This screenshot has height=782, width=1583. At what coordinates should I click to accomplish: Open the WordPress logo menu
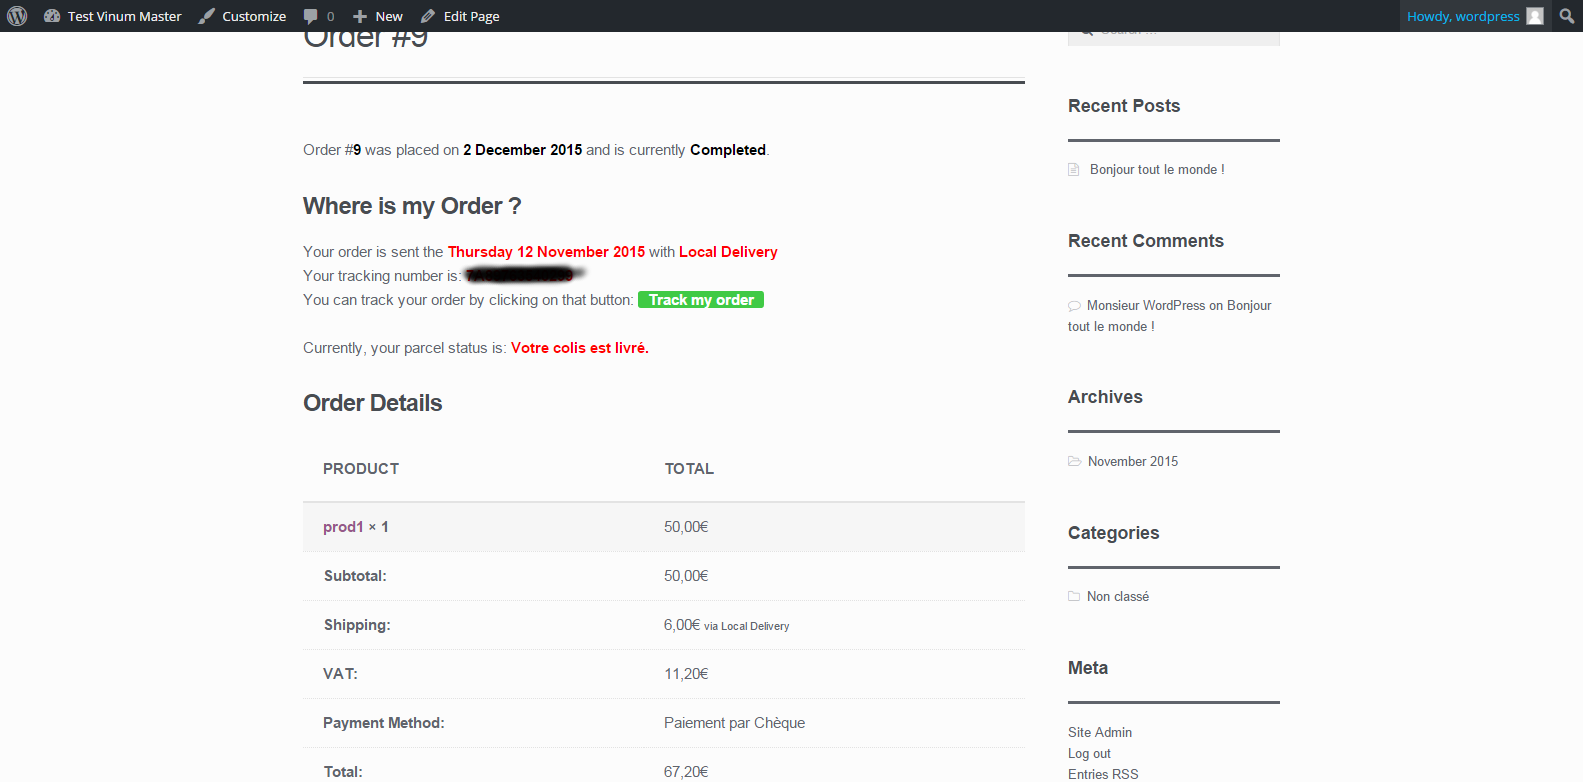[17, 16]
